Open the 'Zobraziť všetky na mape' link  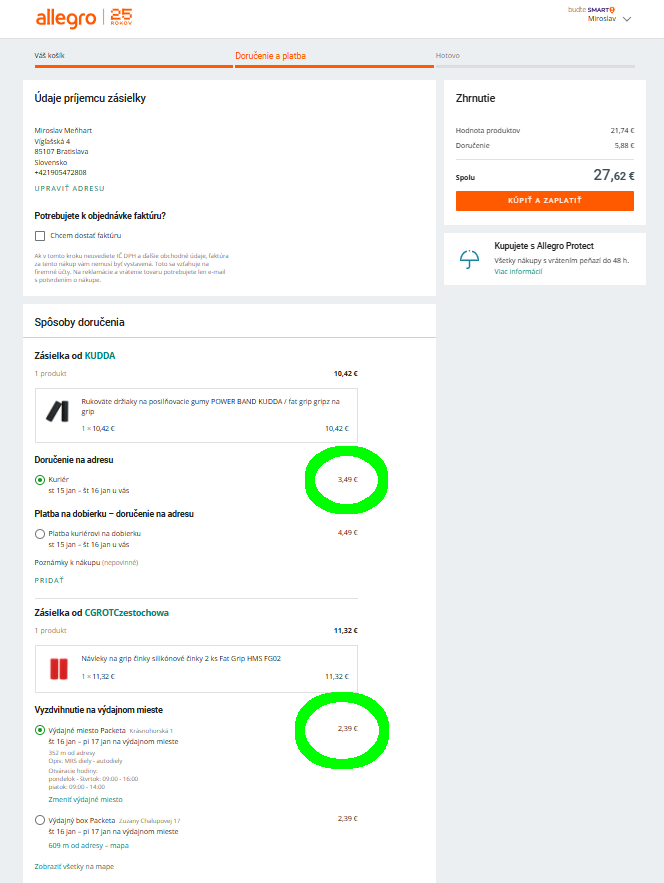(x=74, y=866)
